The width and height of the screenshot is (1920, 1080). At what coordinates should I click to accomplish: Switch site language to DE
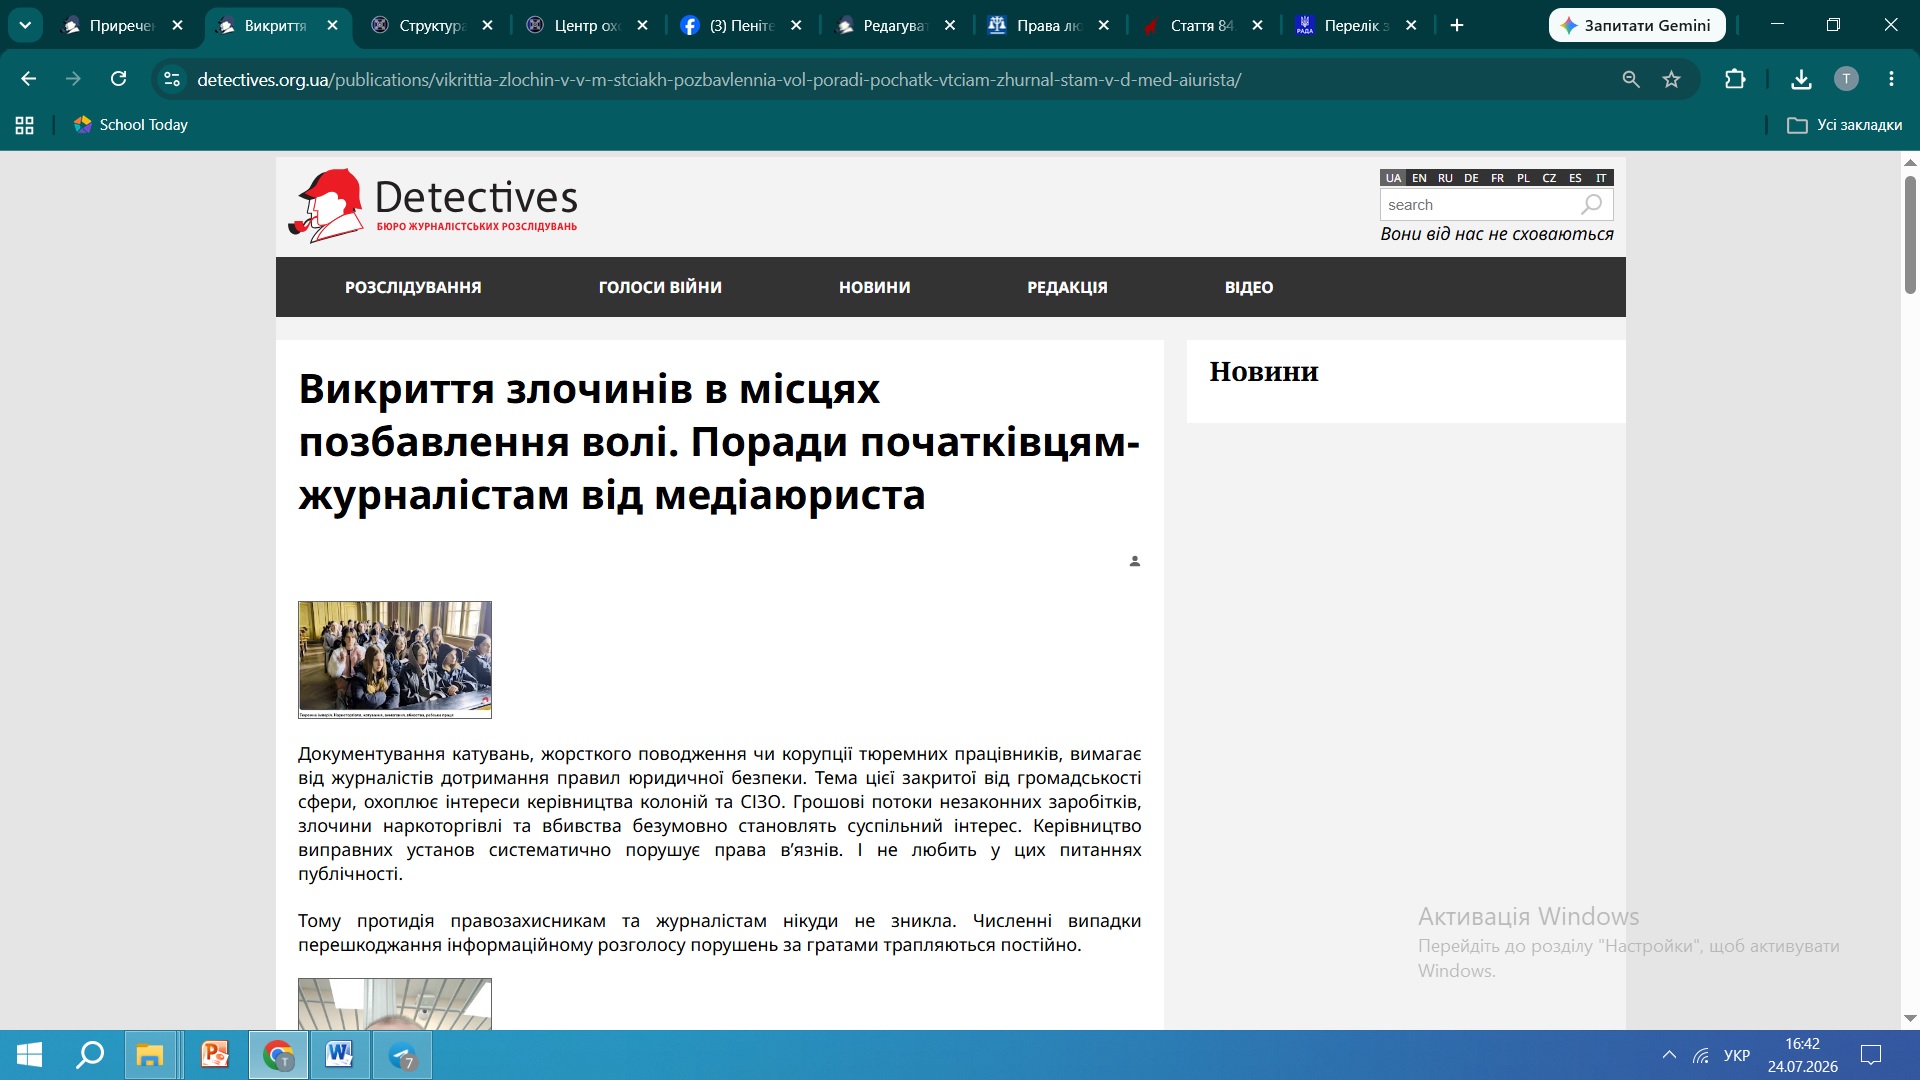click(x=1471, y=178)
